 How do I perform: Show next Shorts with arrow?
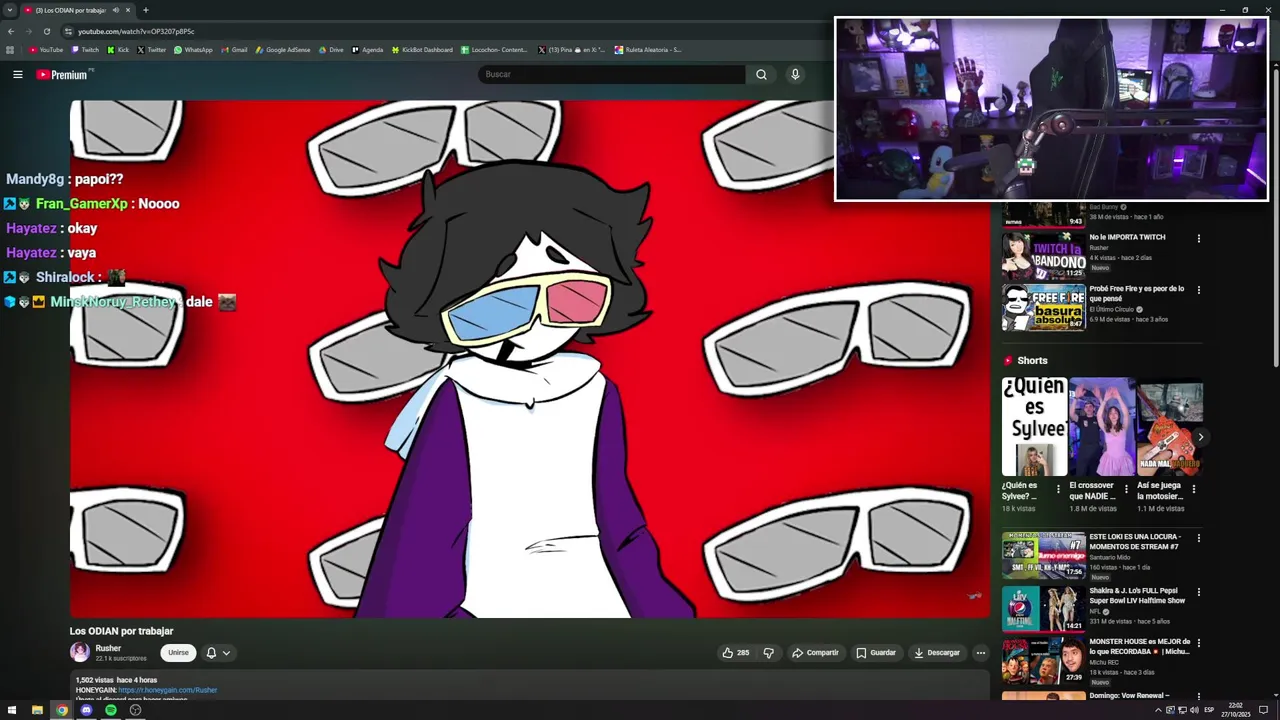pos(1200,437)
